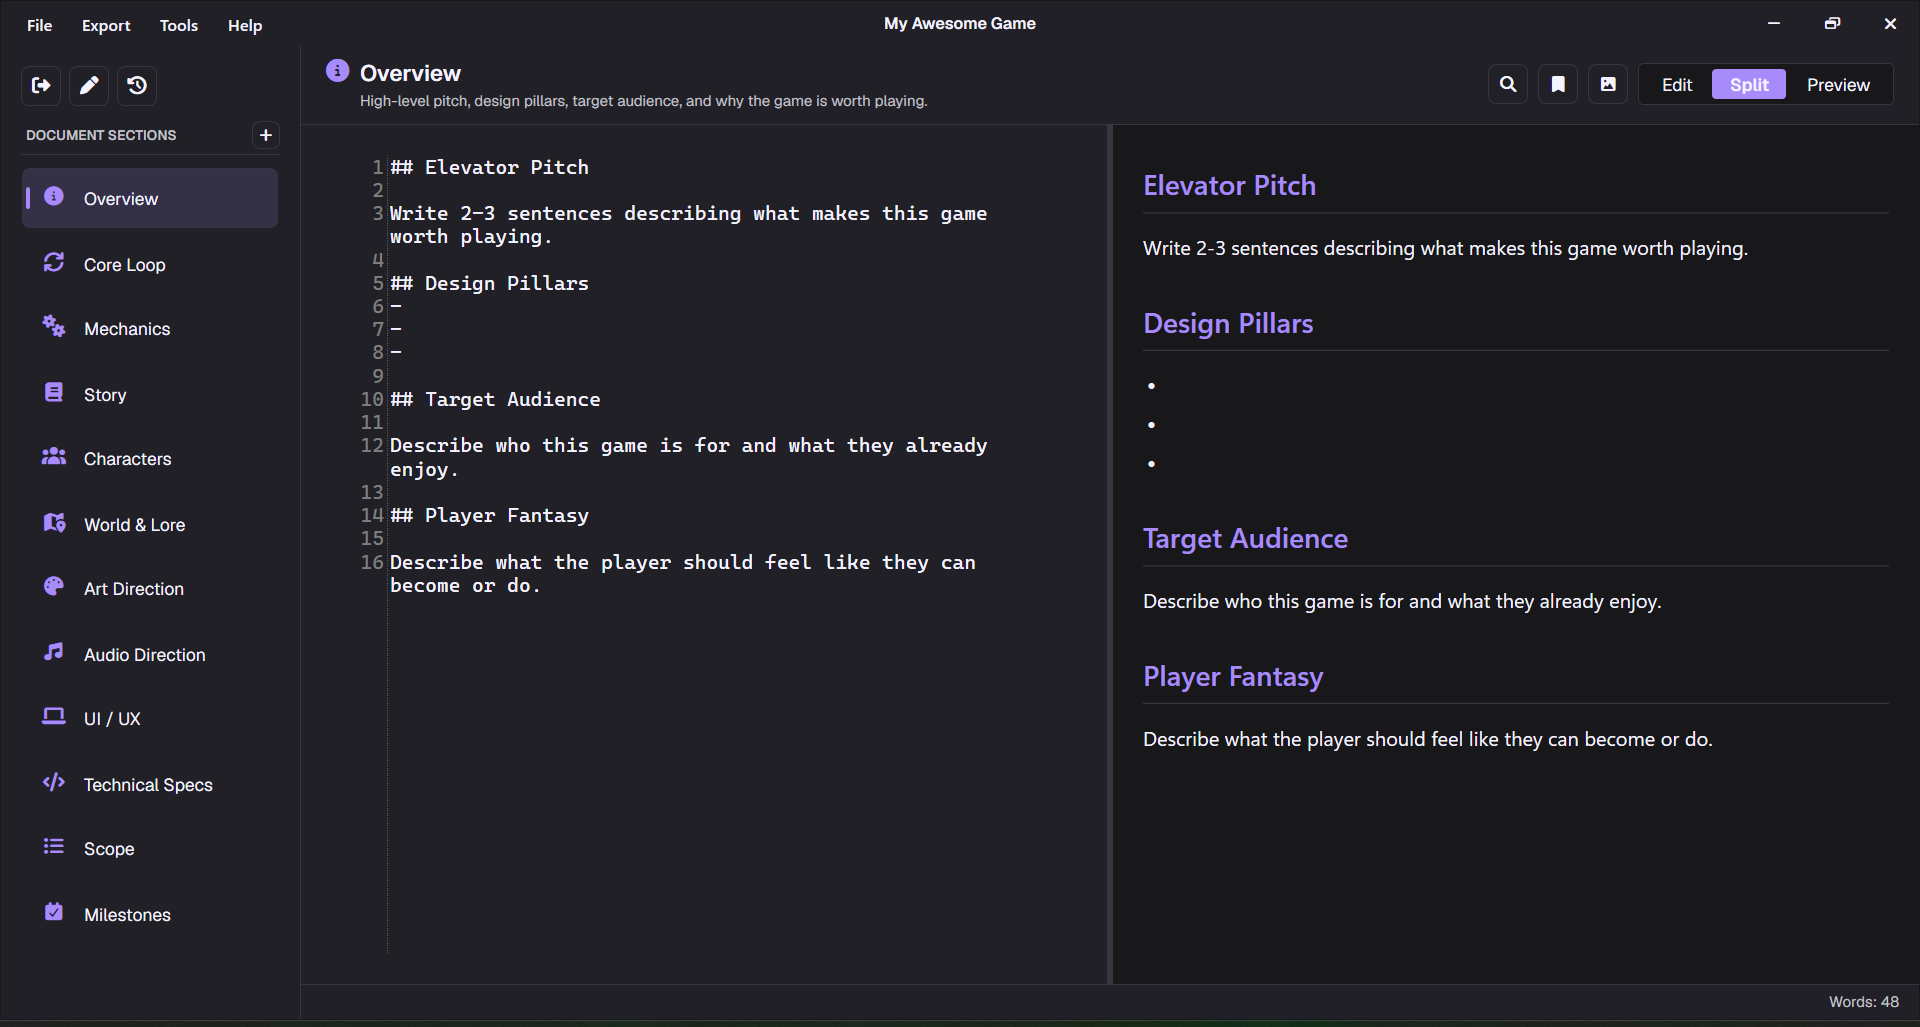1920x1027 pixels.
Task: Click the Design Pillars heading in preview
Action: [x=1228, y=323]
